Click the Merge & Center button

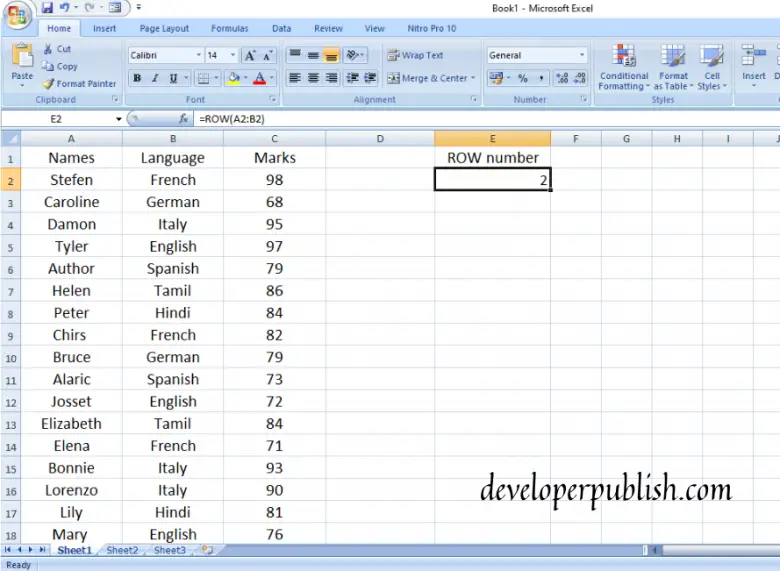click(x=430, y=78)
